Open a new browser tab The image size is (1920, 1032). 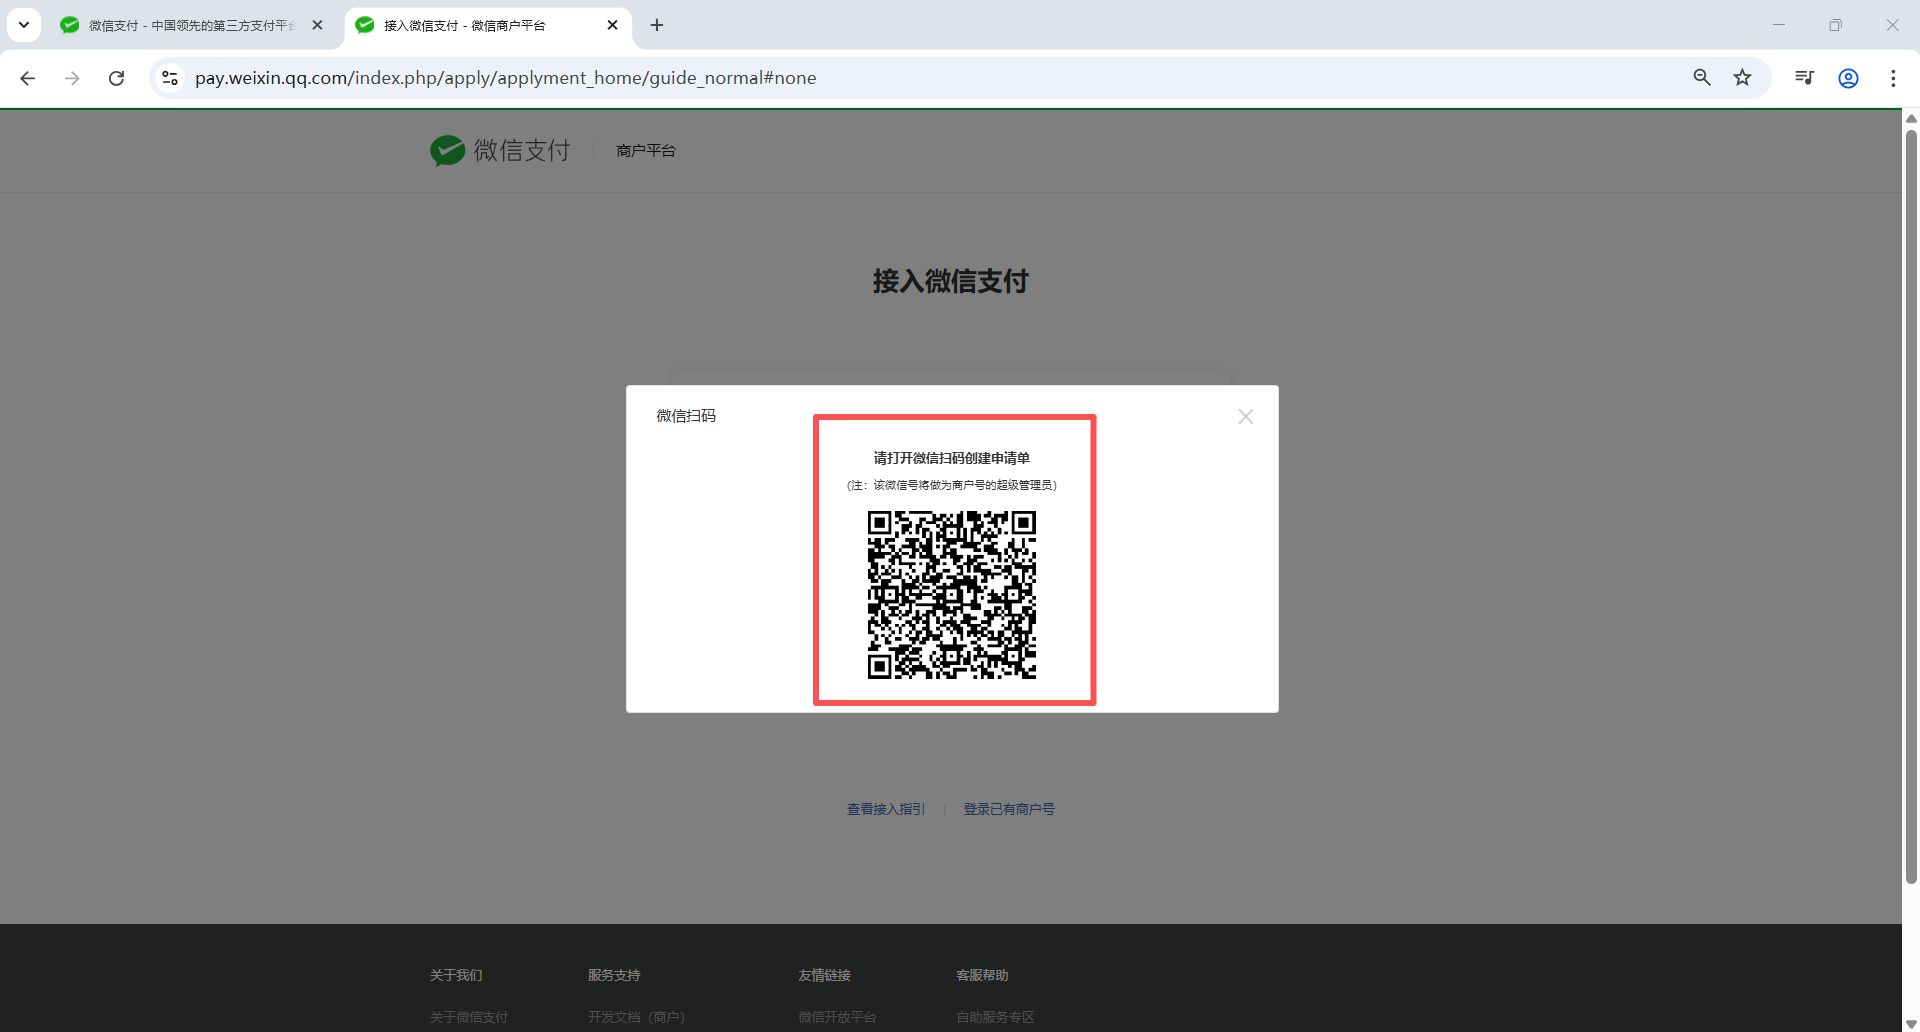click(657, 25)
